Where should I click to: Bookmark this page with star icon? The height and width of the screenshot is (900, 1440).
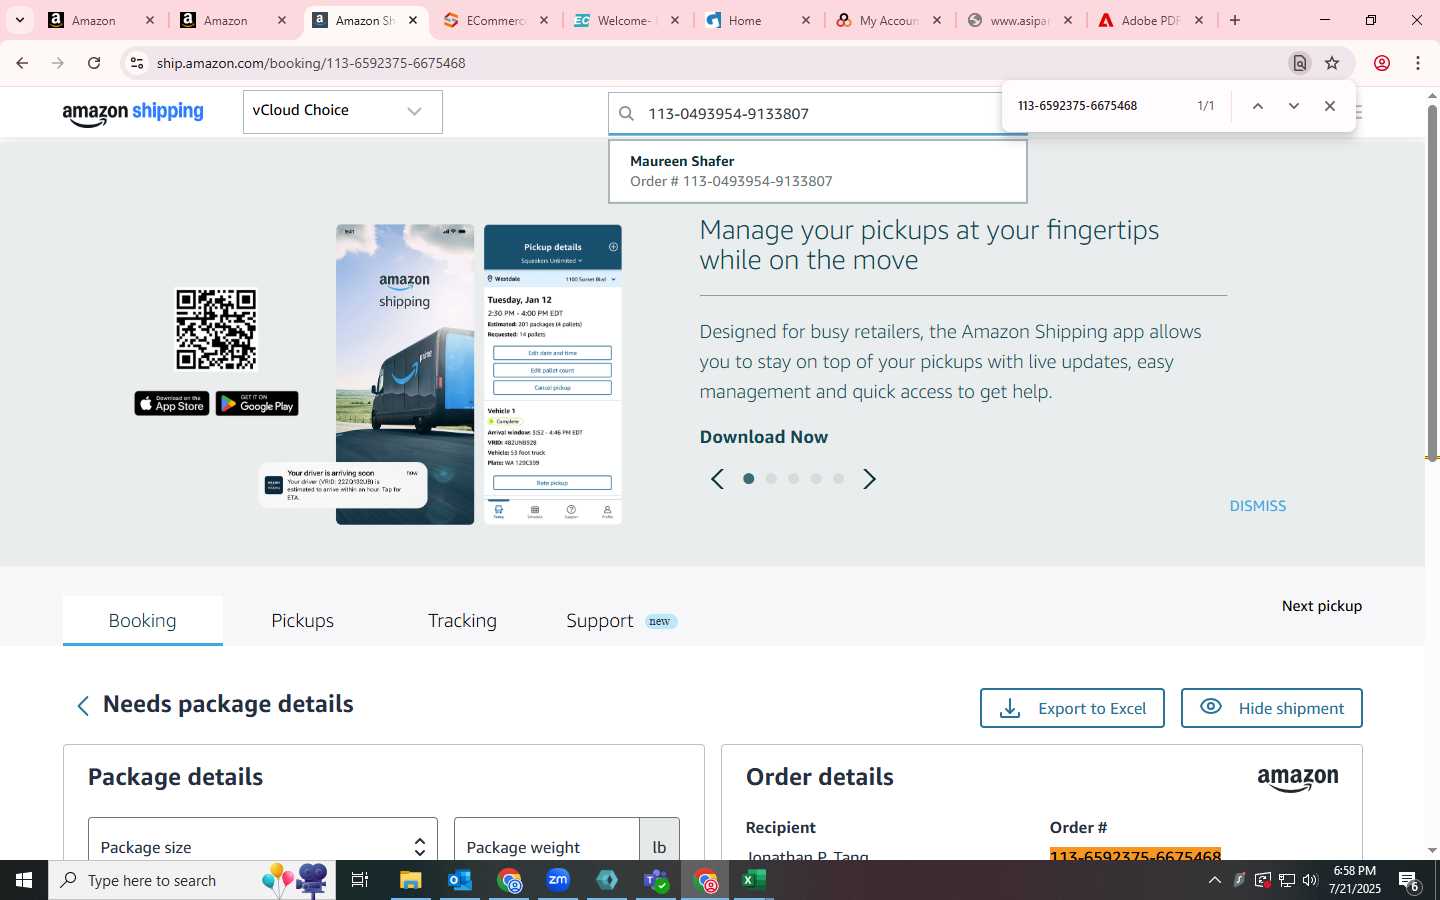[1332, 63]
